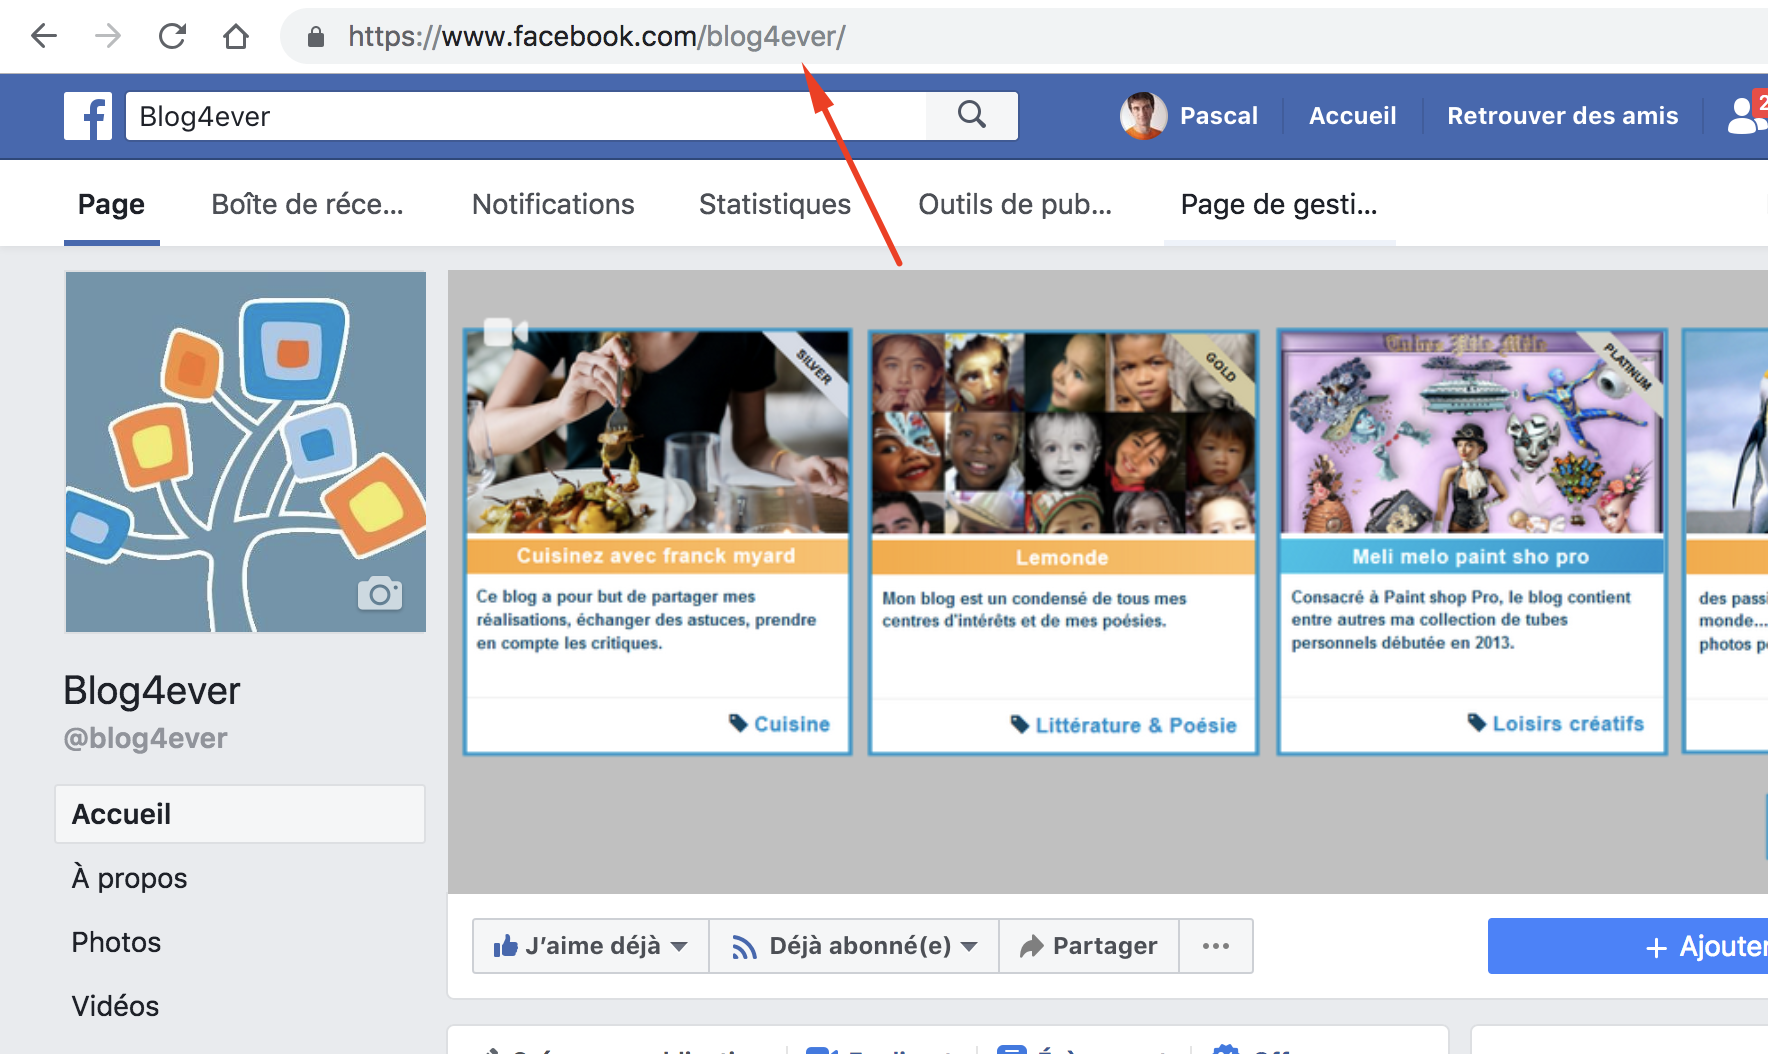Click the Facebook search input field
This screenshot has width=1768, height=1054.
click(x=526, y=116)
